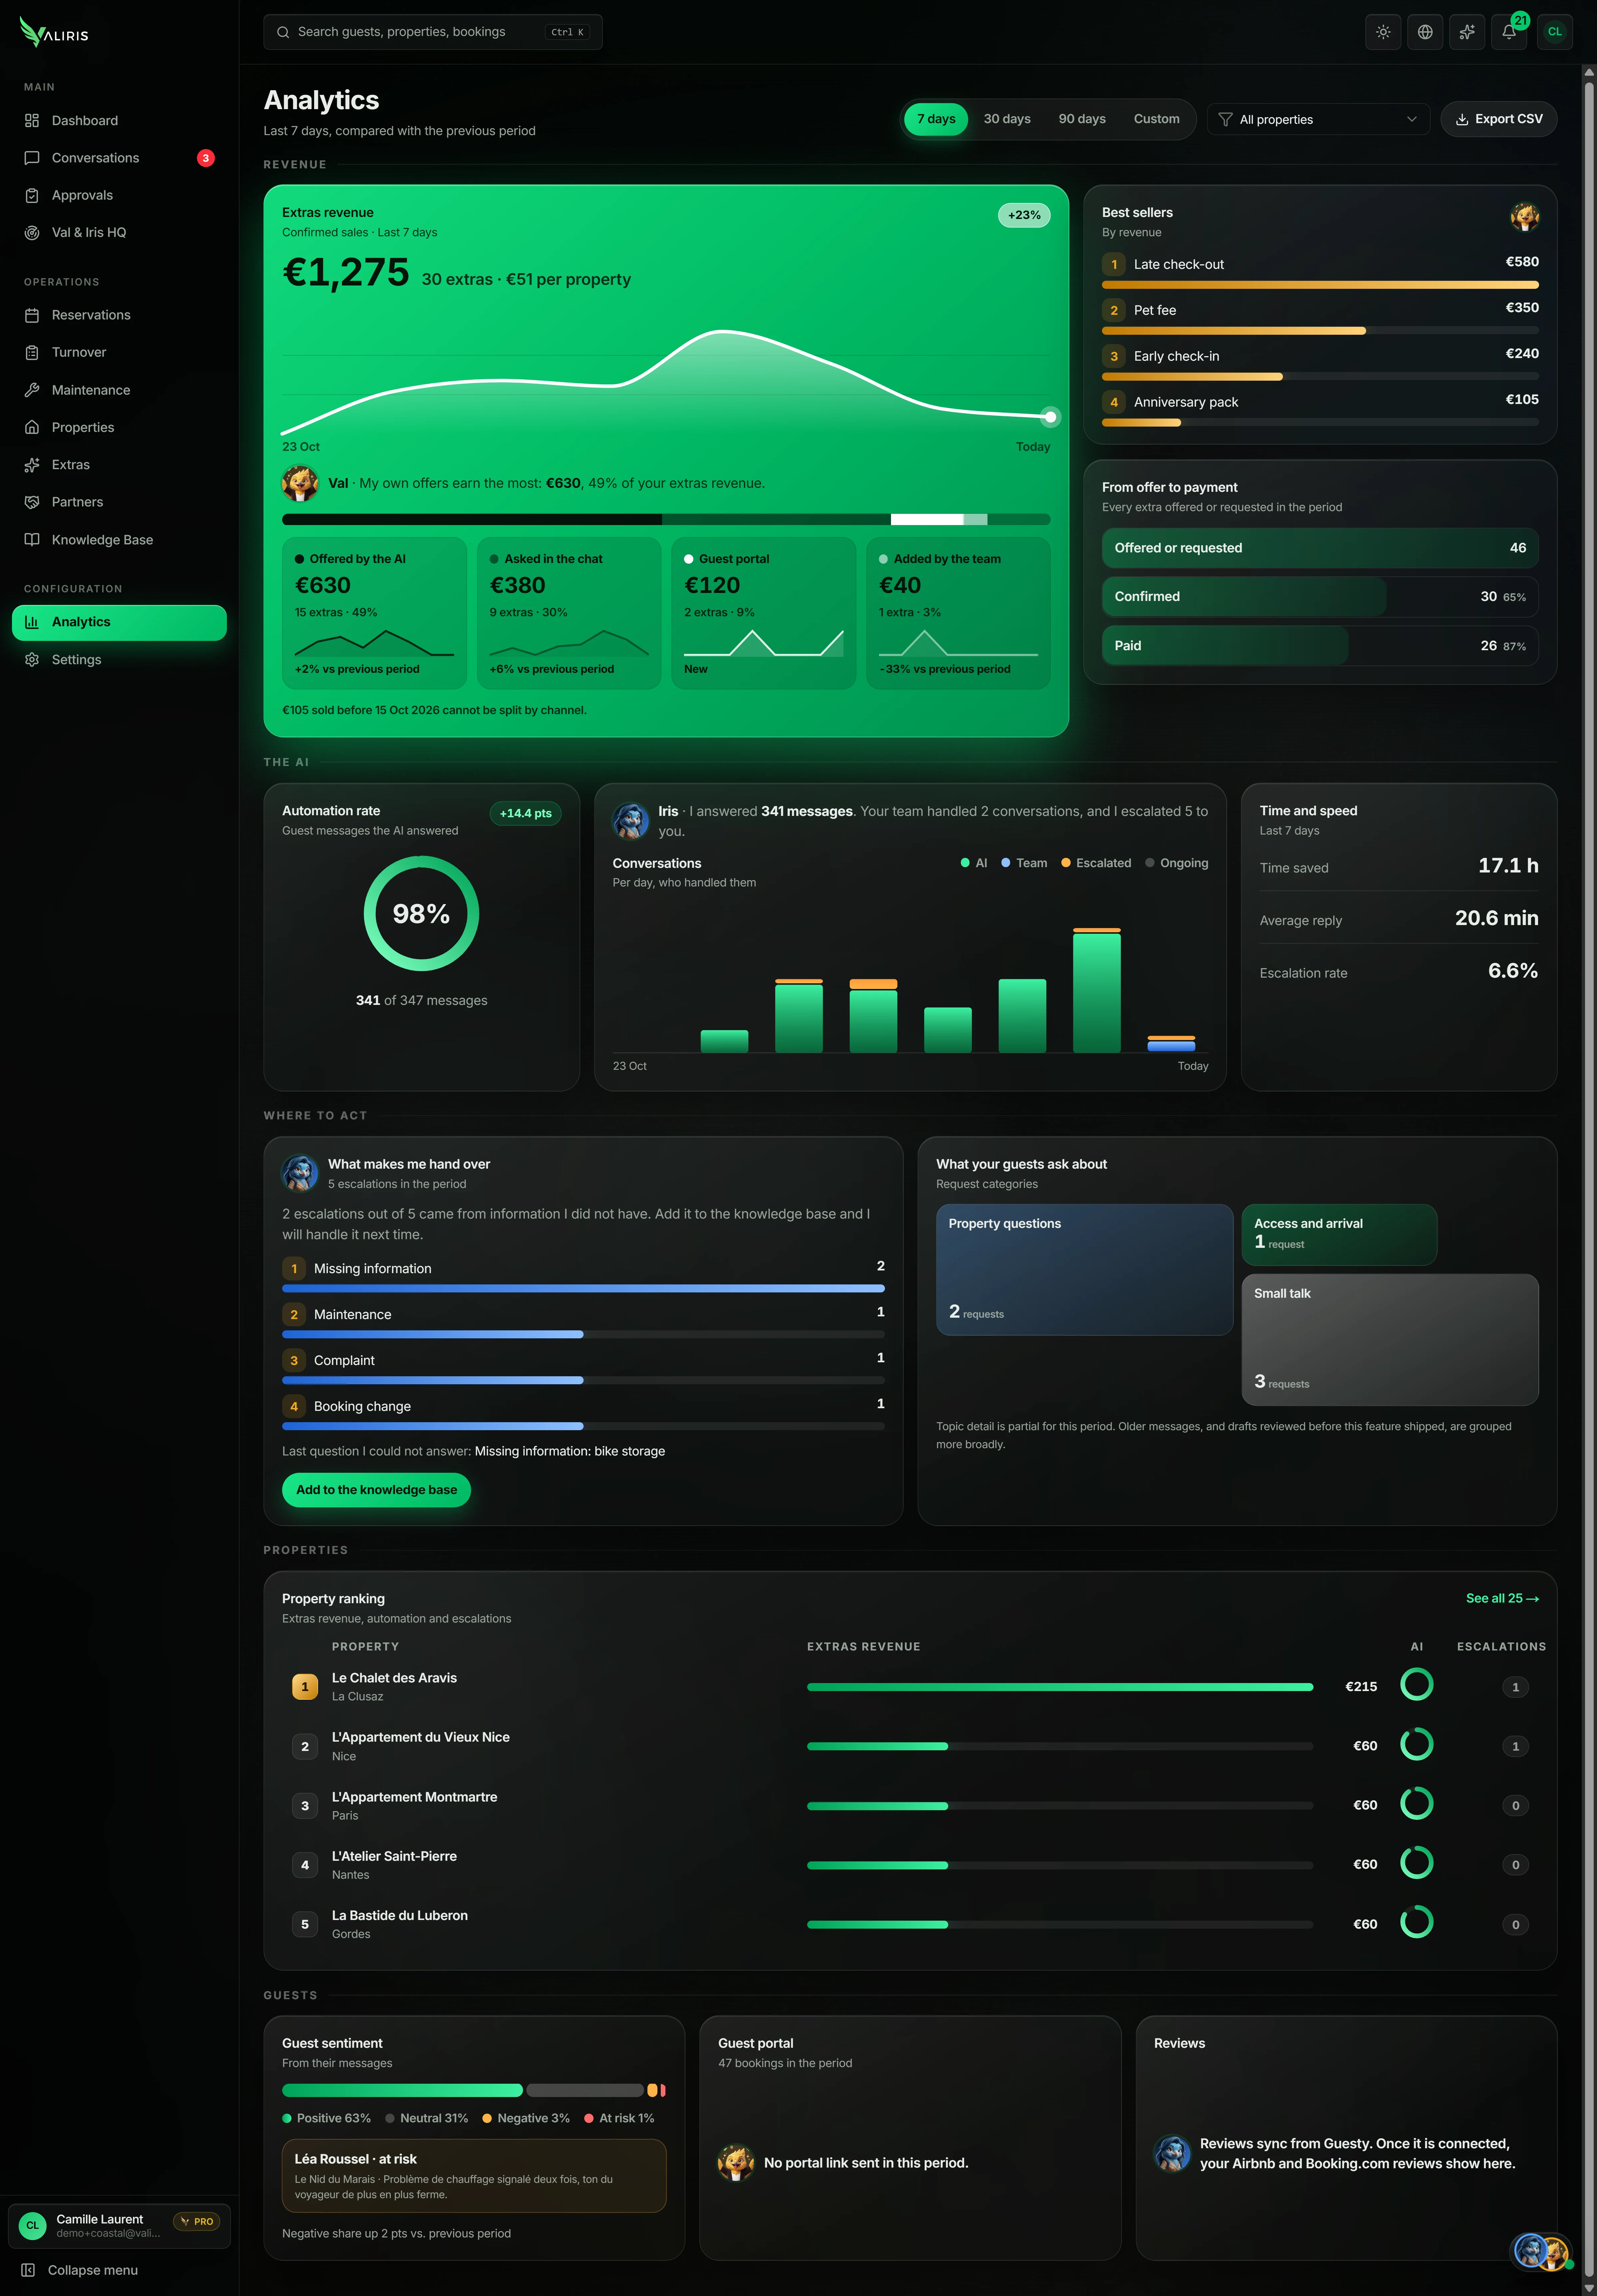The image size is (1597, 2296).
Task: Switch to 30 days range
Action: (1007, 119)
